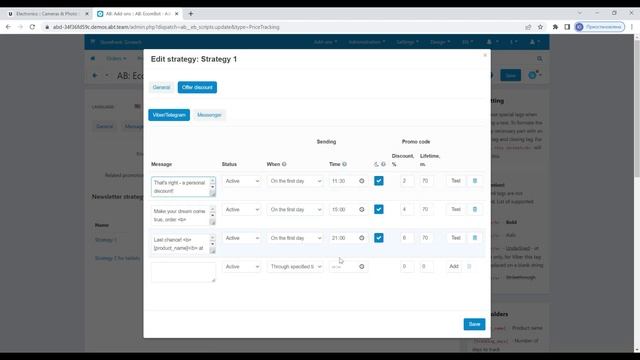Toggle night checkbox for 21:00 message
Screen dimensions: 640x360
pos(379,238)
